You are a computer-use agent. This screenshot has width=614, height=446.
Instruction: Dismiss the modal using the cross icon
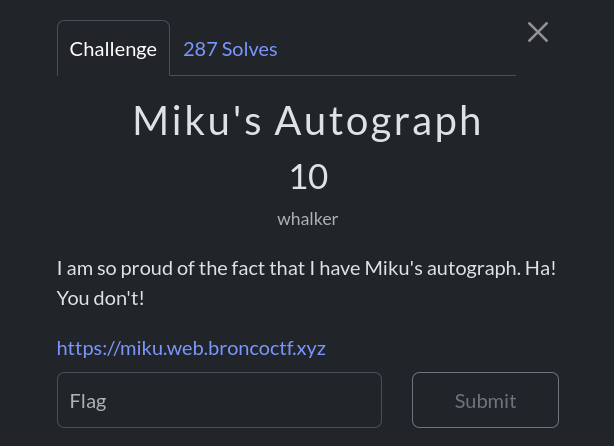pos(538,32)
